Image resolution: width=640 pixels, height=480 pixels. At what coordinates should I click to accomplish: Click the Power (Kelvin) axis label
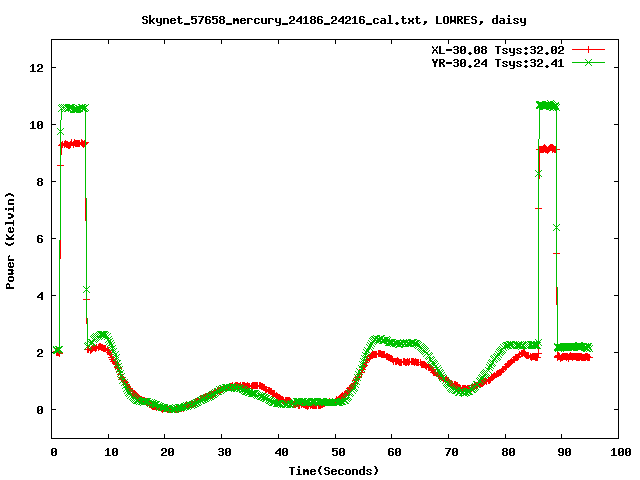10,241
